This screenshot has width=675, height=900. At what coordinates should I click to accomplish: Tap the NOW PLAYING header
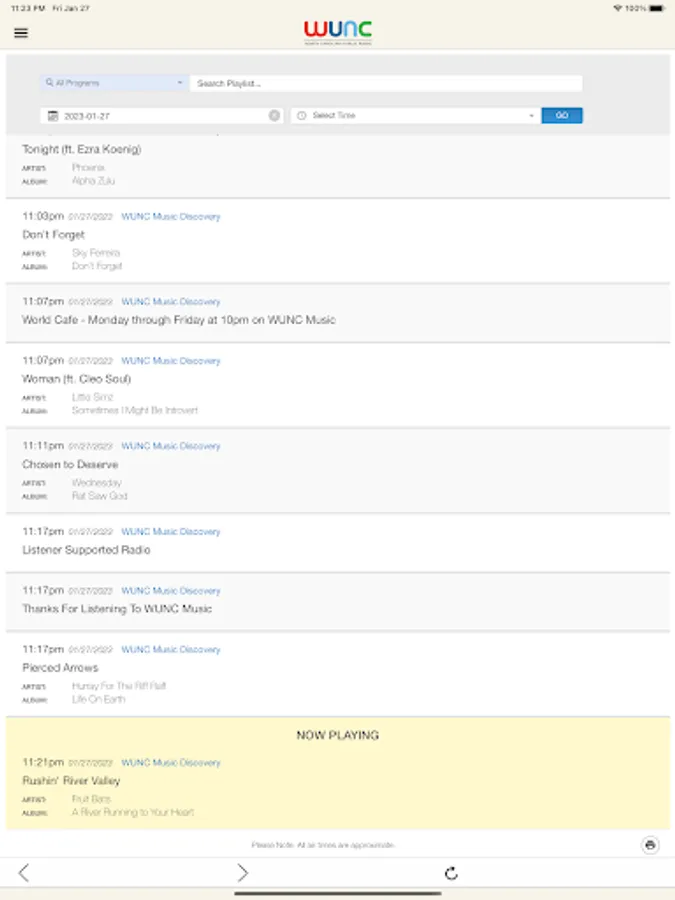tap(338, 735)
